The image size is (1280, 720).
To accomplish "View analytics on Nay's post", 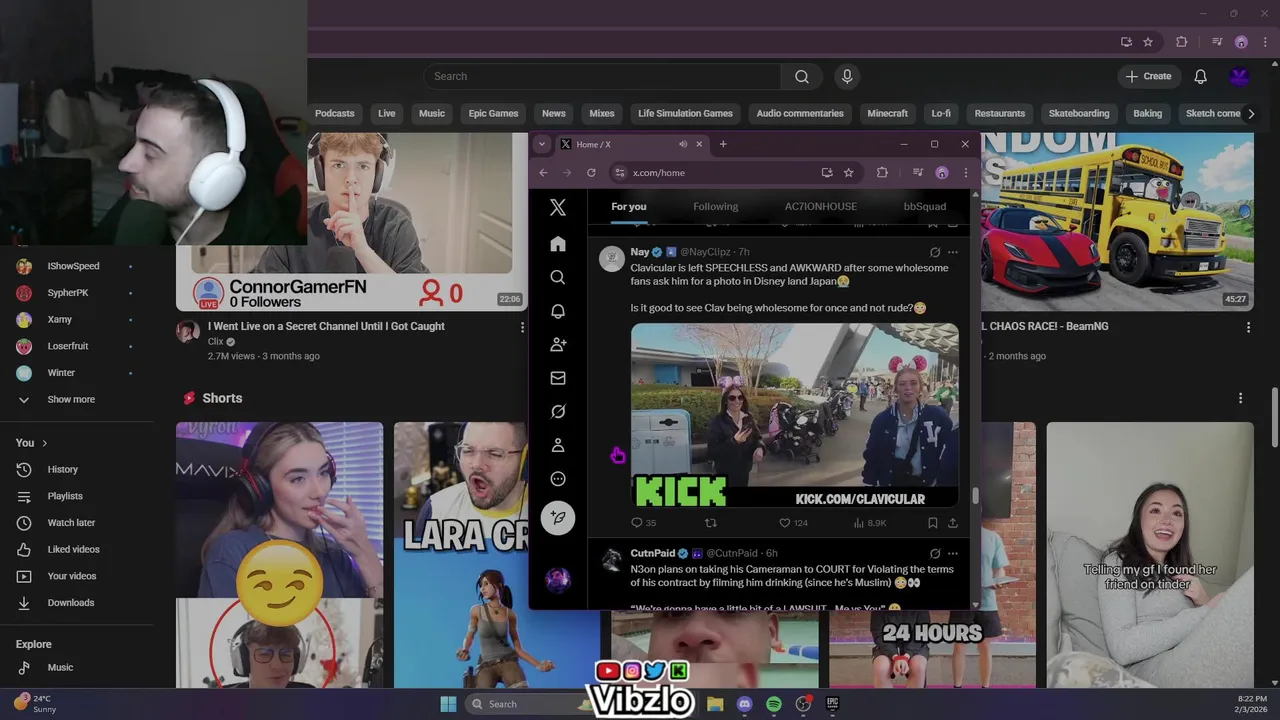I will coord(858,522).
